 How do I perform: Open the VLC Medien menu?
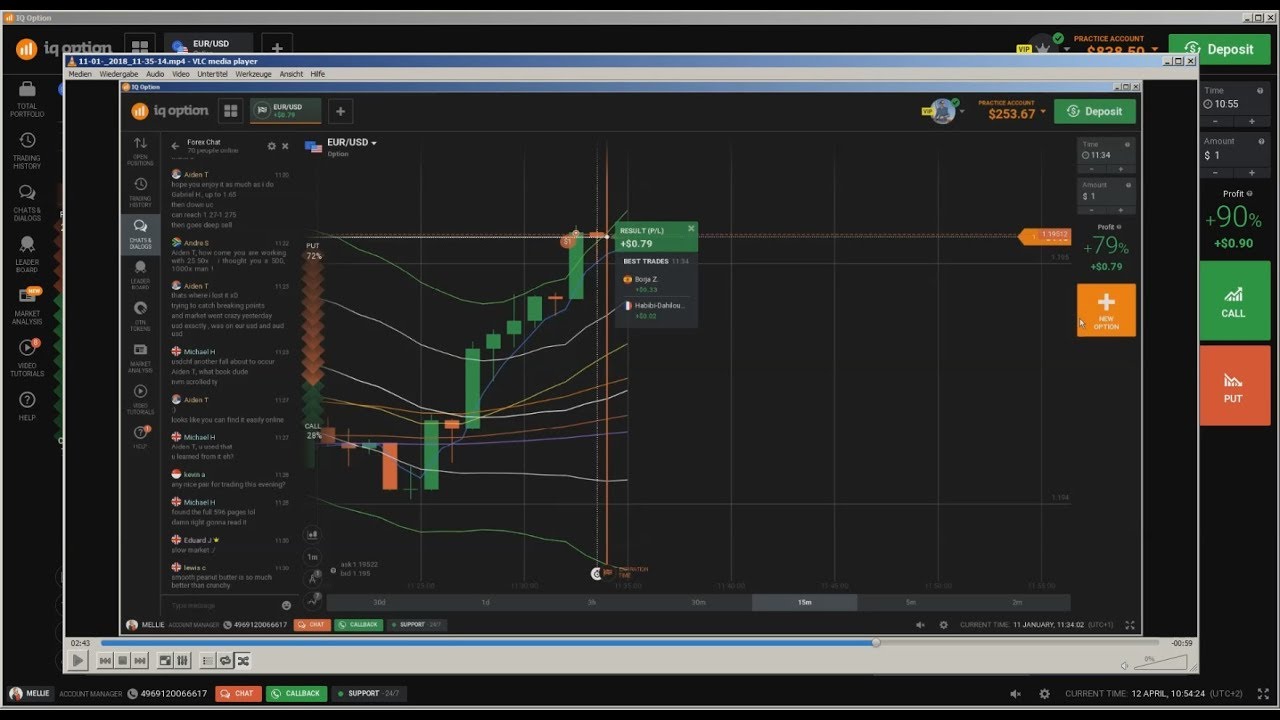(x=80, y=74)
